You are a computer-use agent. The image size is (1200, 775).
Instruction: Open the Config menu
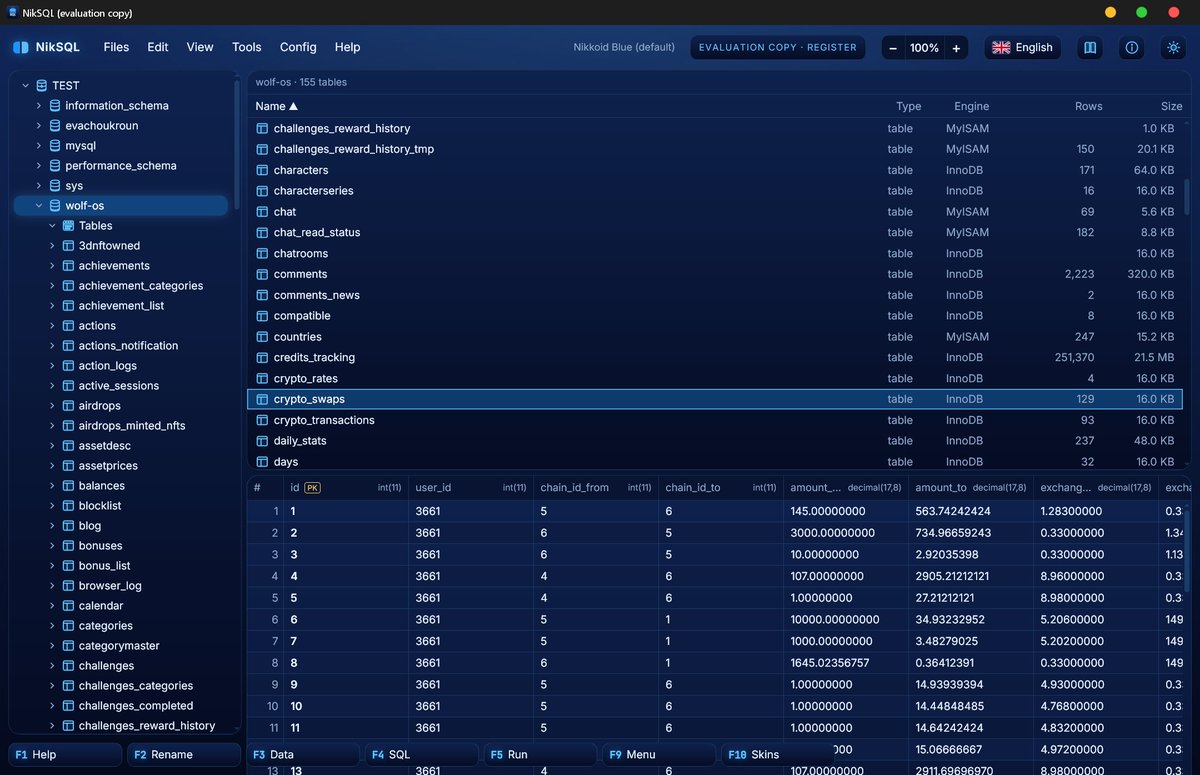point(298,47)
